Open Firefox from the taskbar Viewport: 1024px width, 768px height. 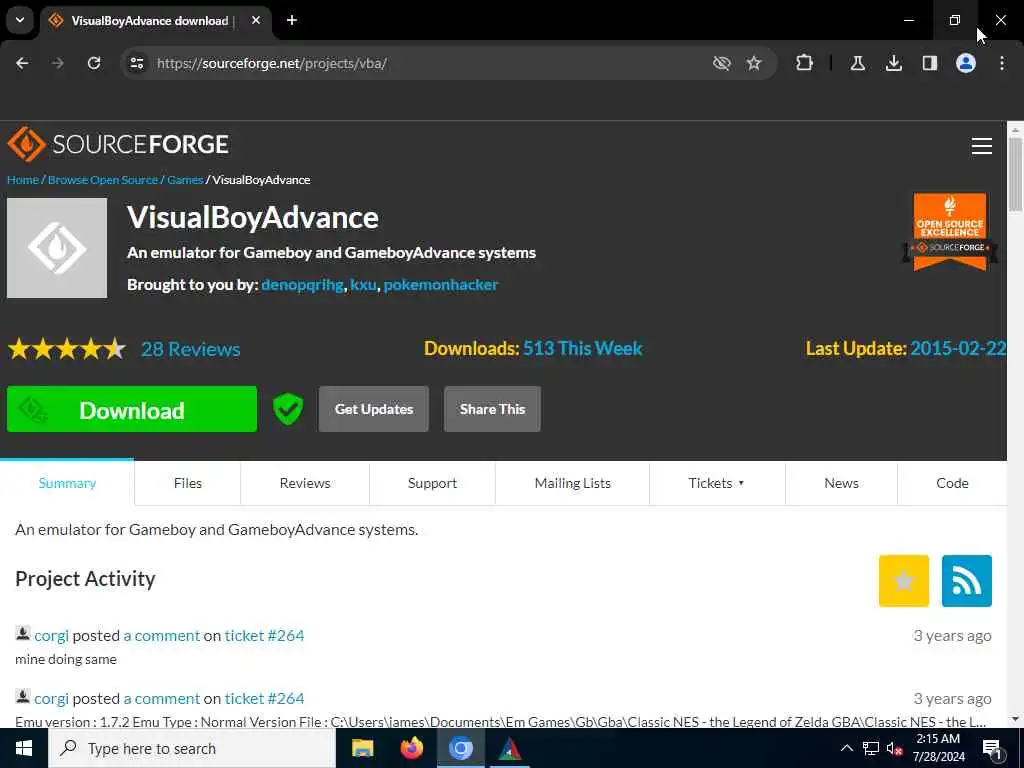pyautogui.click(x=411, y=748)
